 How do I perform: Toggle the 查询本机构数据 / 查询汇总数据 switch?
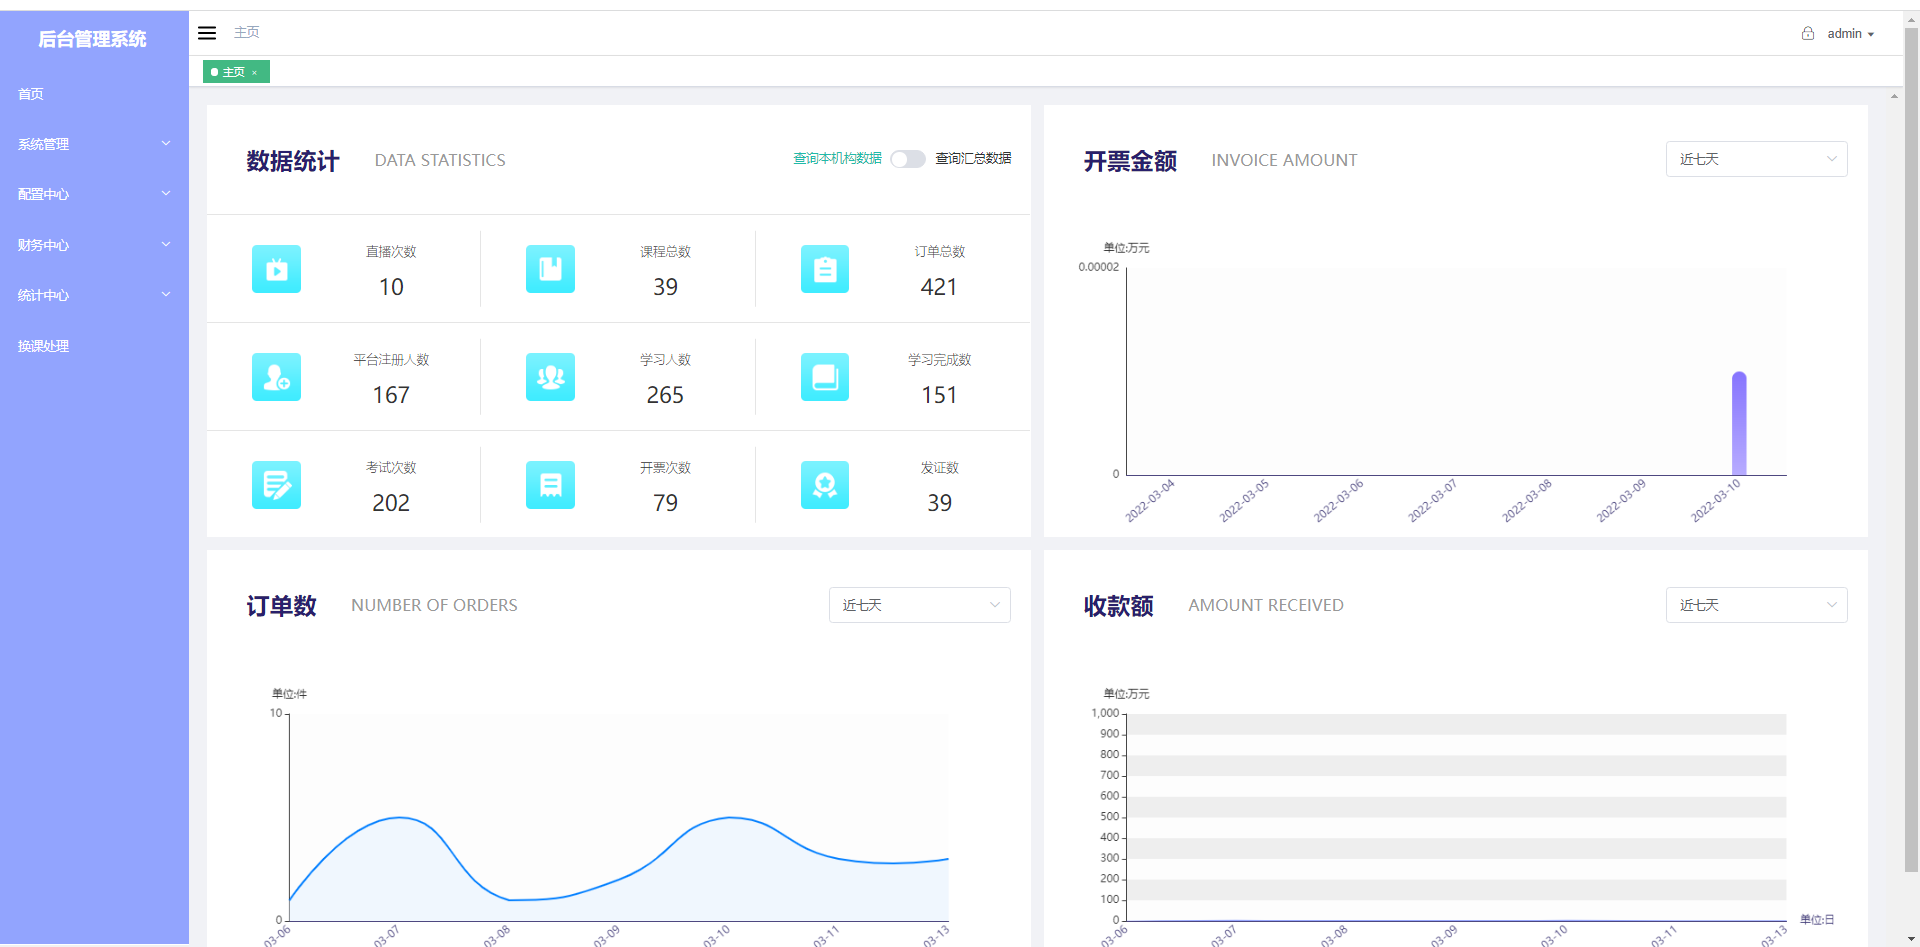point(908,159)
